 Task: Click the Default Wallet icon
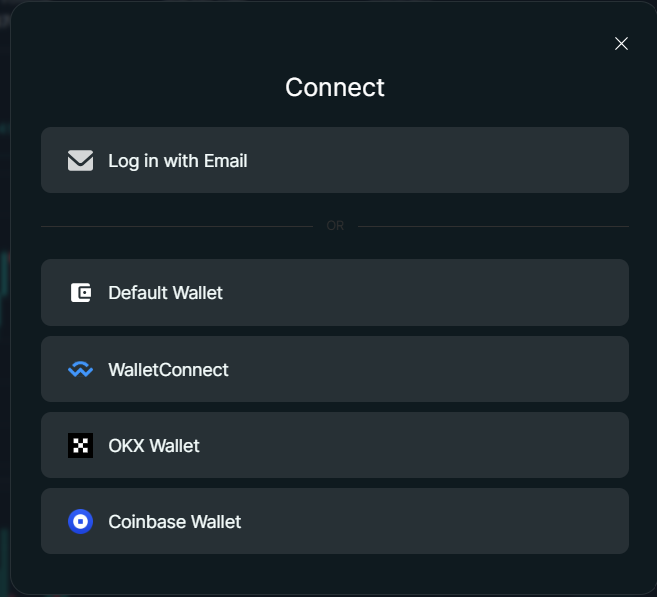[80, 293]
